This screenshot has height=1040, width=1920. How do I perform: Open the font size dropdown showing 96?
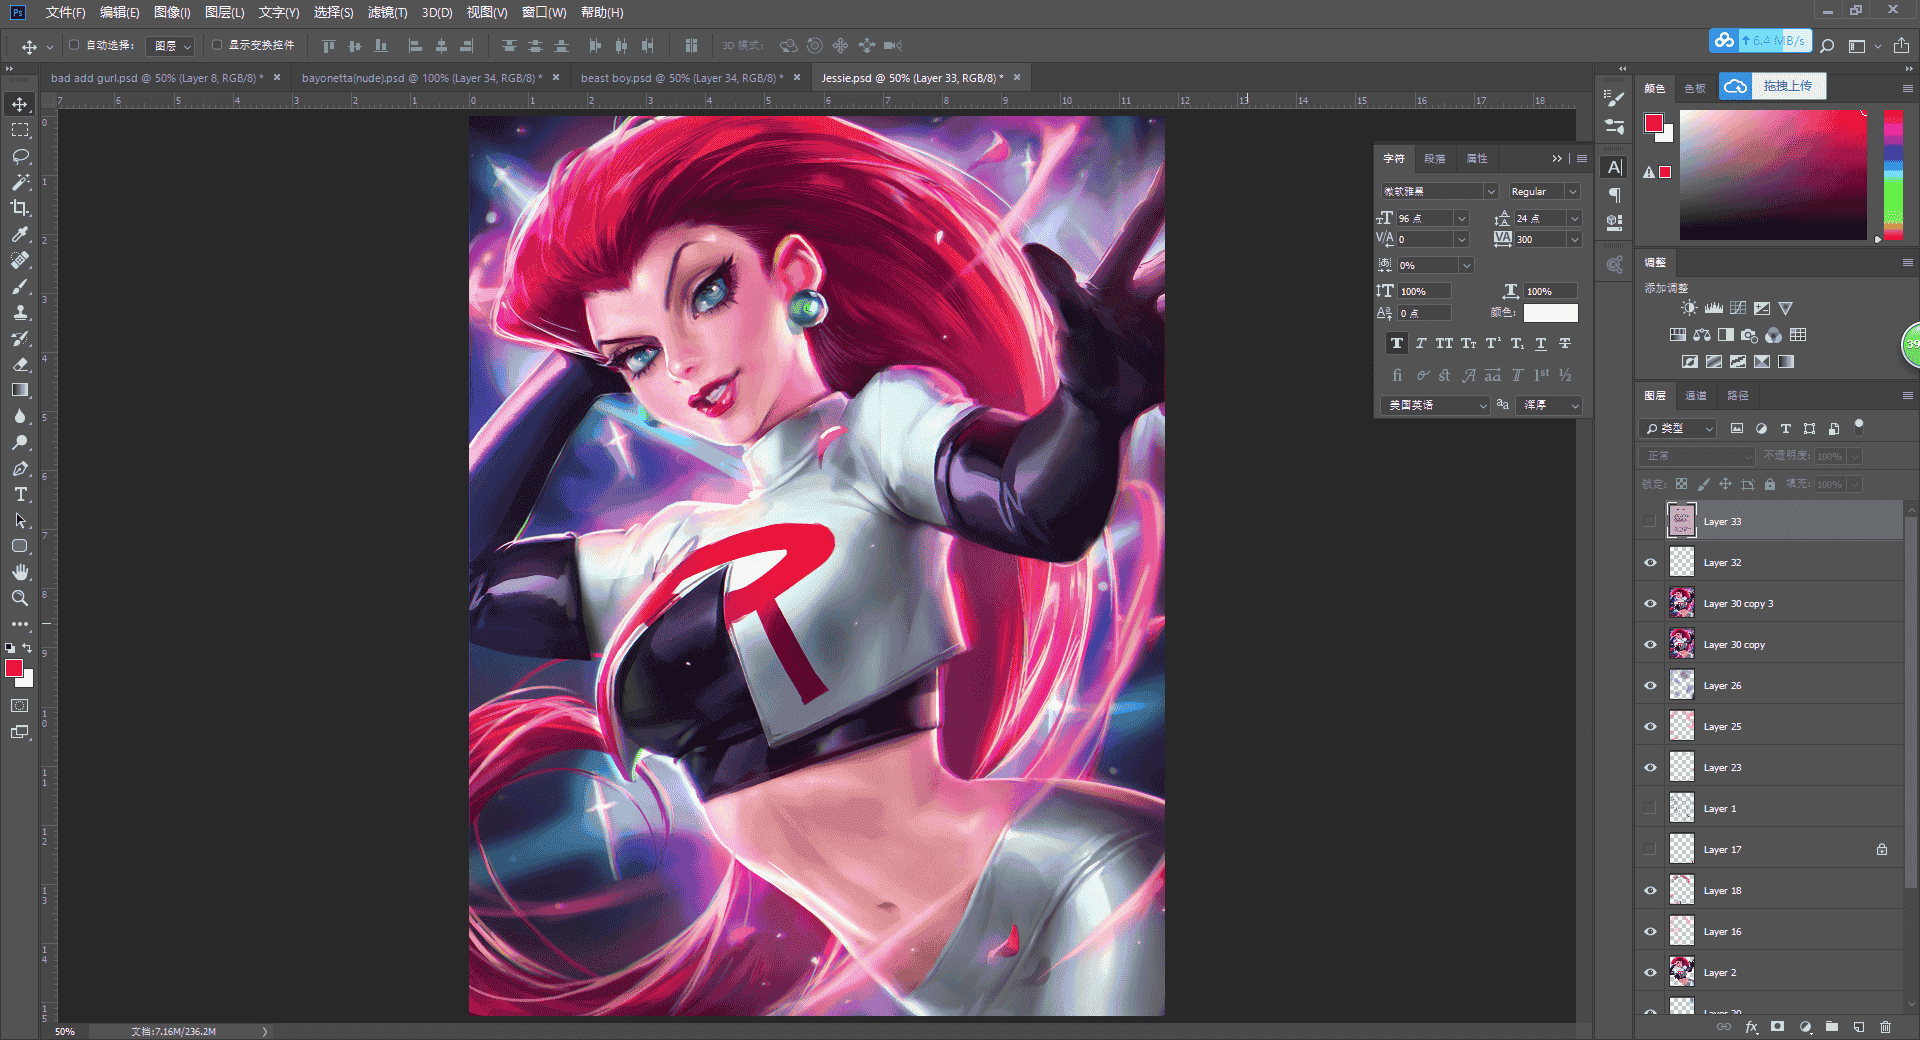tap(1461, 218)
